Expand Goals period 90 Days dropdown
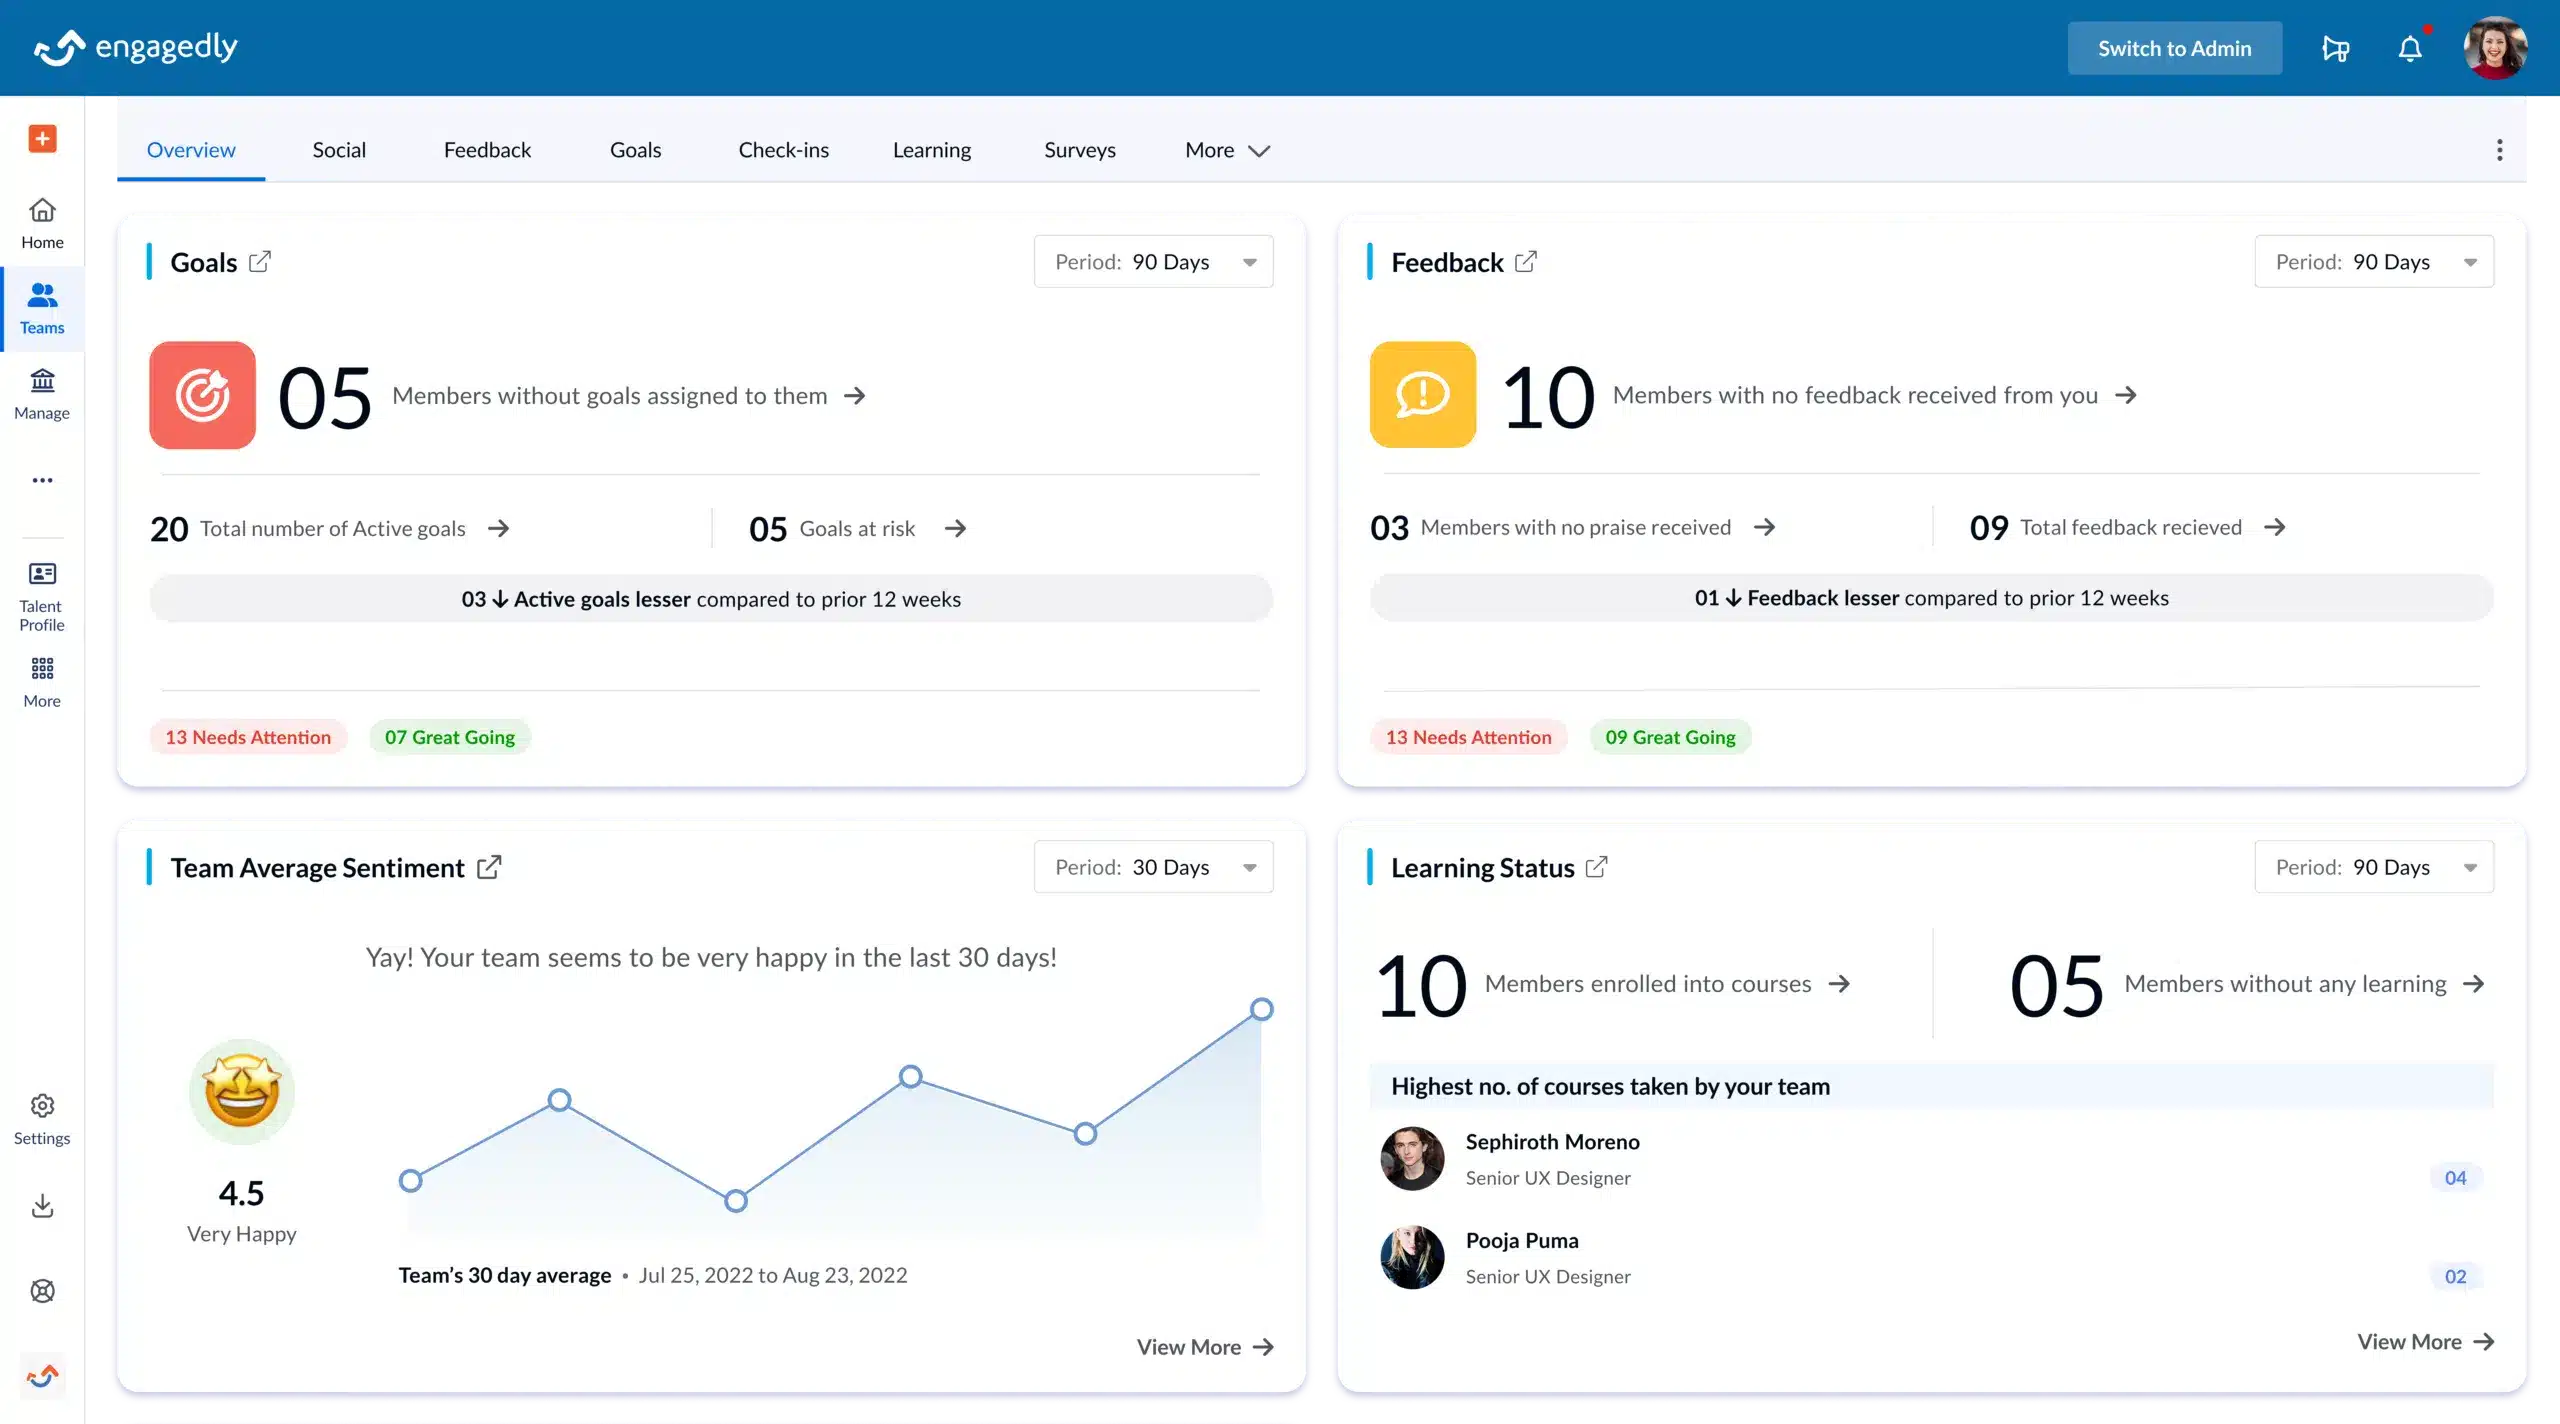The width and height of the screenshot is (2560, 1424). point(1153,262)
